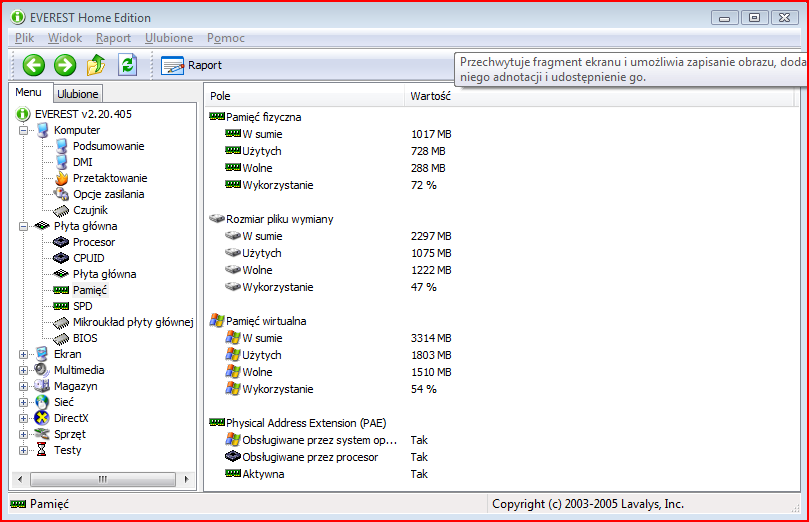The width and height of the screenshot is (809, 522).
Task: Click the 2297 MB swap total value
Action: (431, 236)
